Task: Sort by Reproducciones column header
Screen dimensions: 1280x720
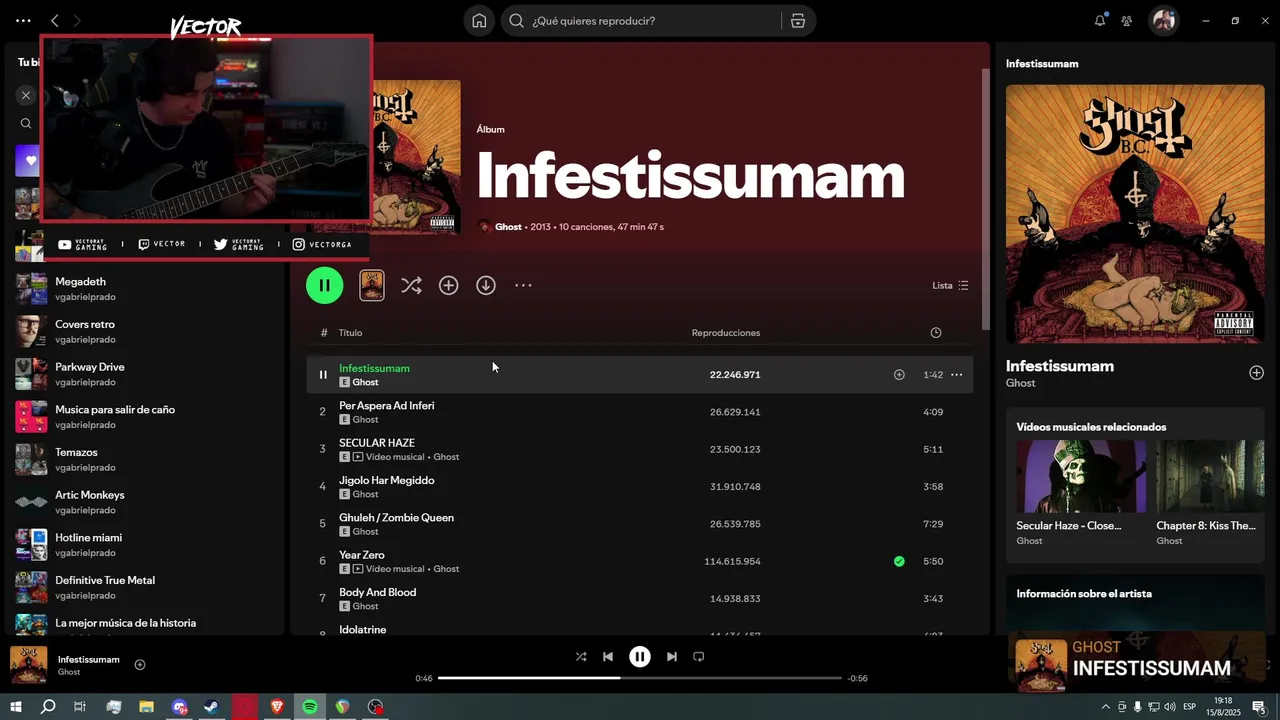Action: (x=726, y=333)
